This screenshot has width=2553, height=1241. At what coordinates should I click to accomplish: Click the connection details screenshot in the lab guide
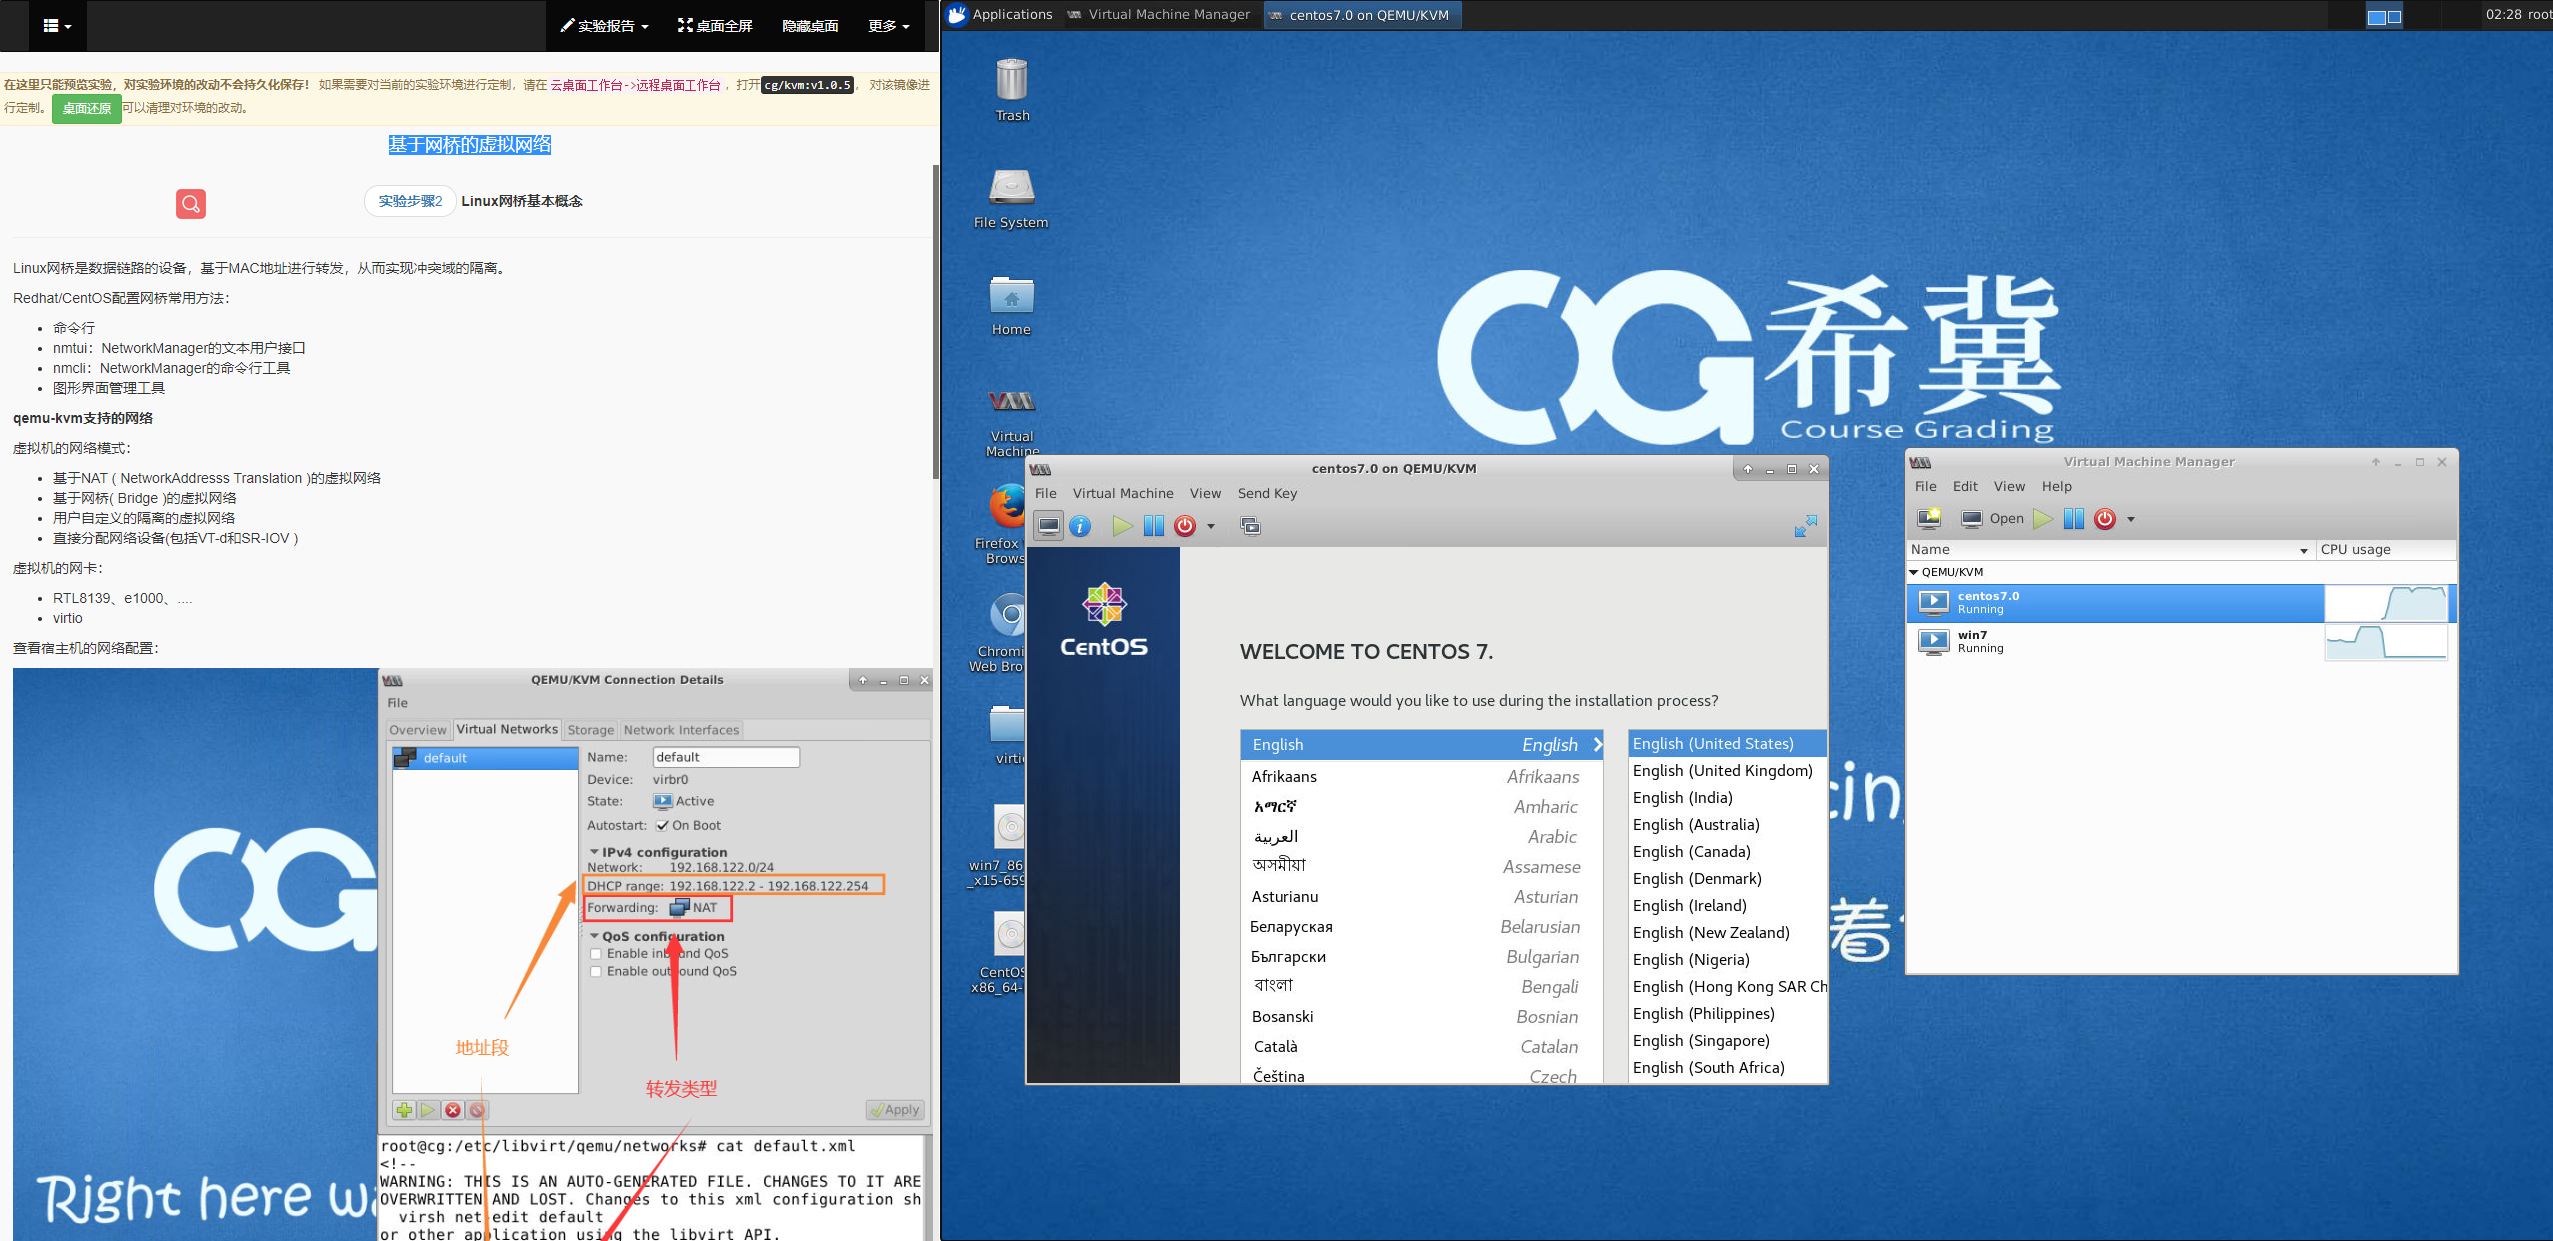pyautogui.click(x=472, y=954)
